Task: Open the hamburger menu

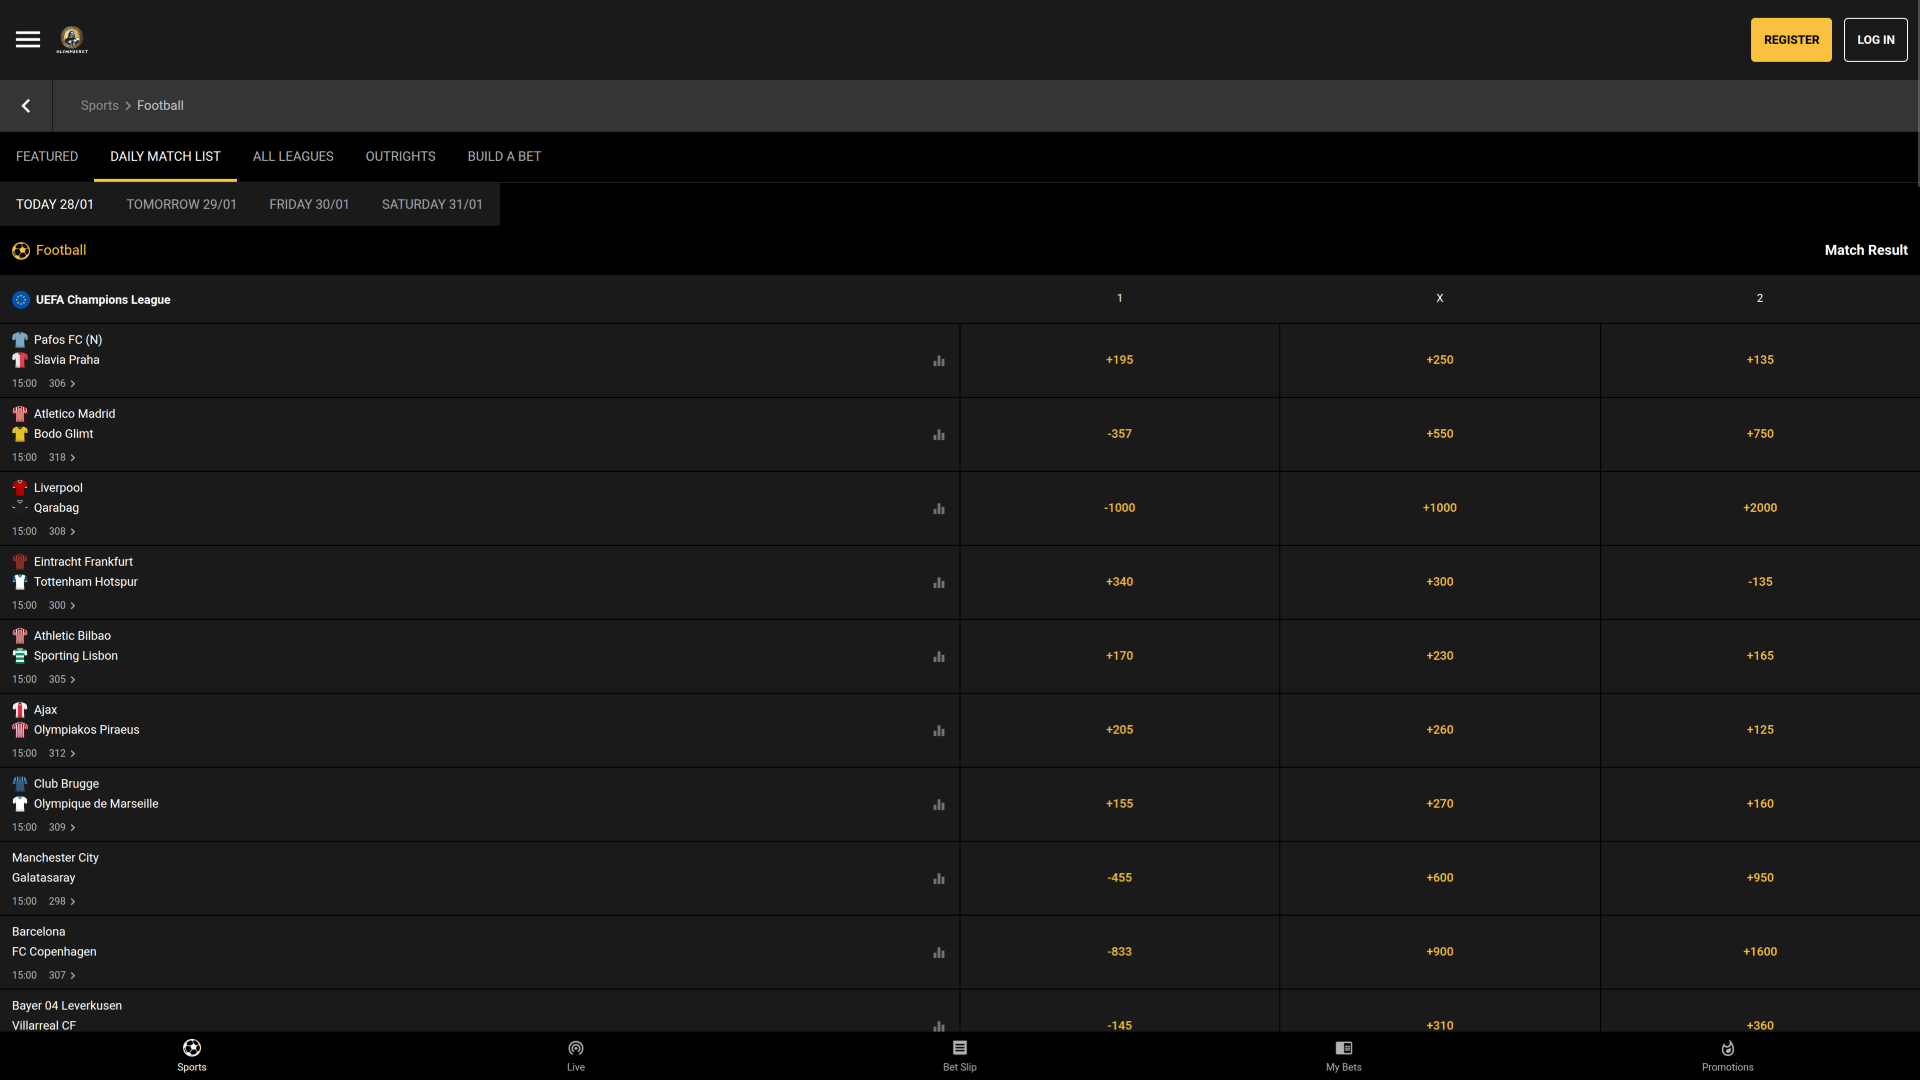Action: click(x=28, y=40)
